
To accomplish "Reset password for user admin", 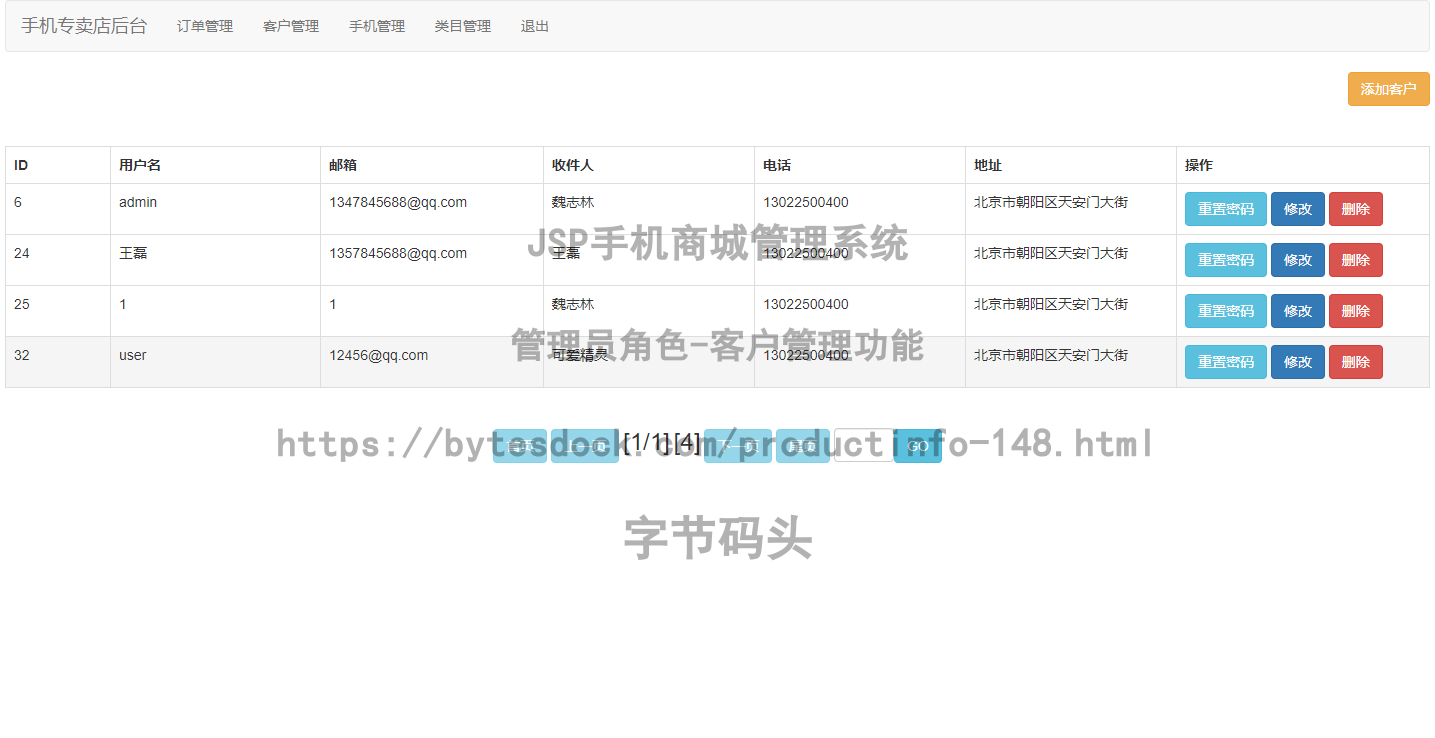I will pos(1225,209).
